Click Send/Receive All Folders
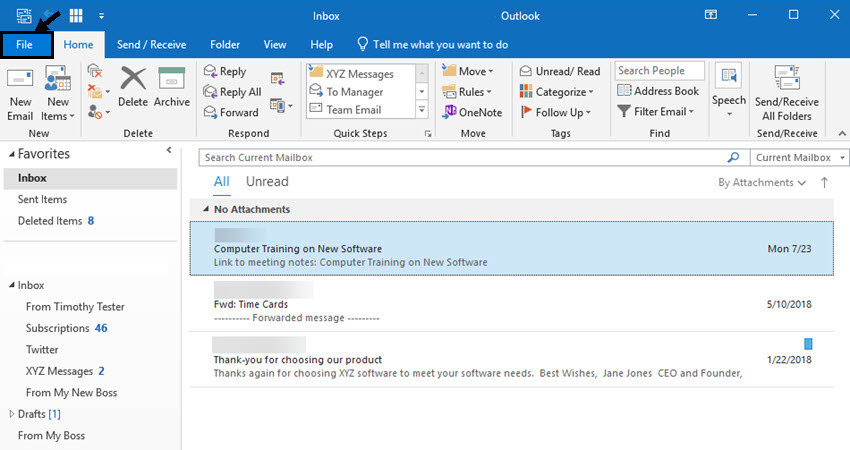This screenshot has height=450, width=850. tap(787, 93)
